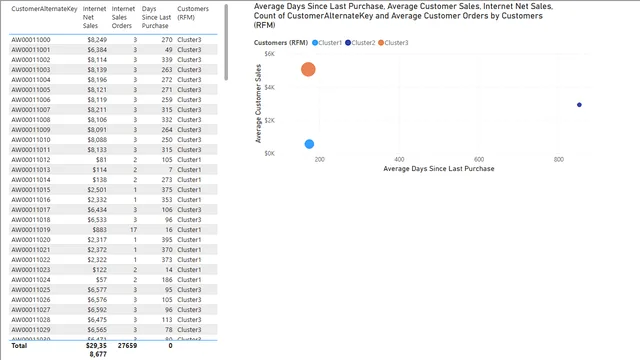The image size is (640, 360).
Task: Click the $6,577 net sales value
Action: pos(97,290)
